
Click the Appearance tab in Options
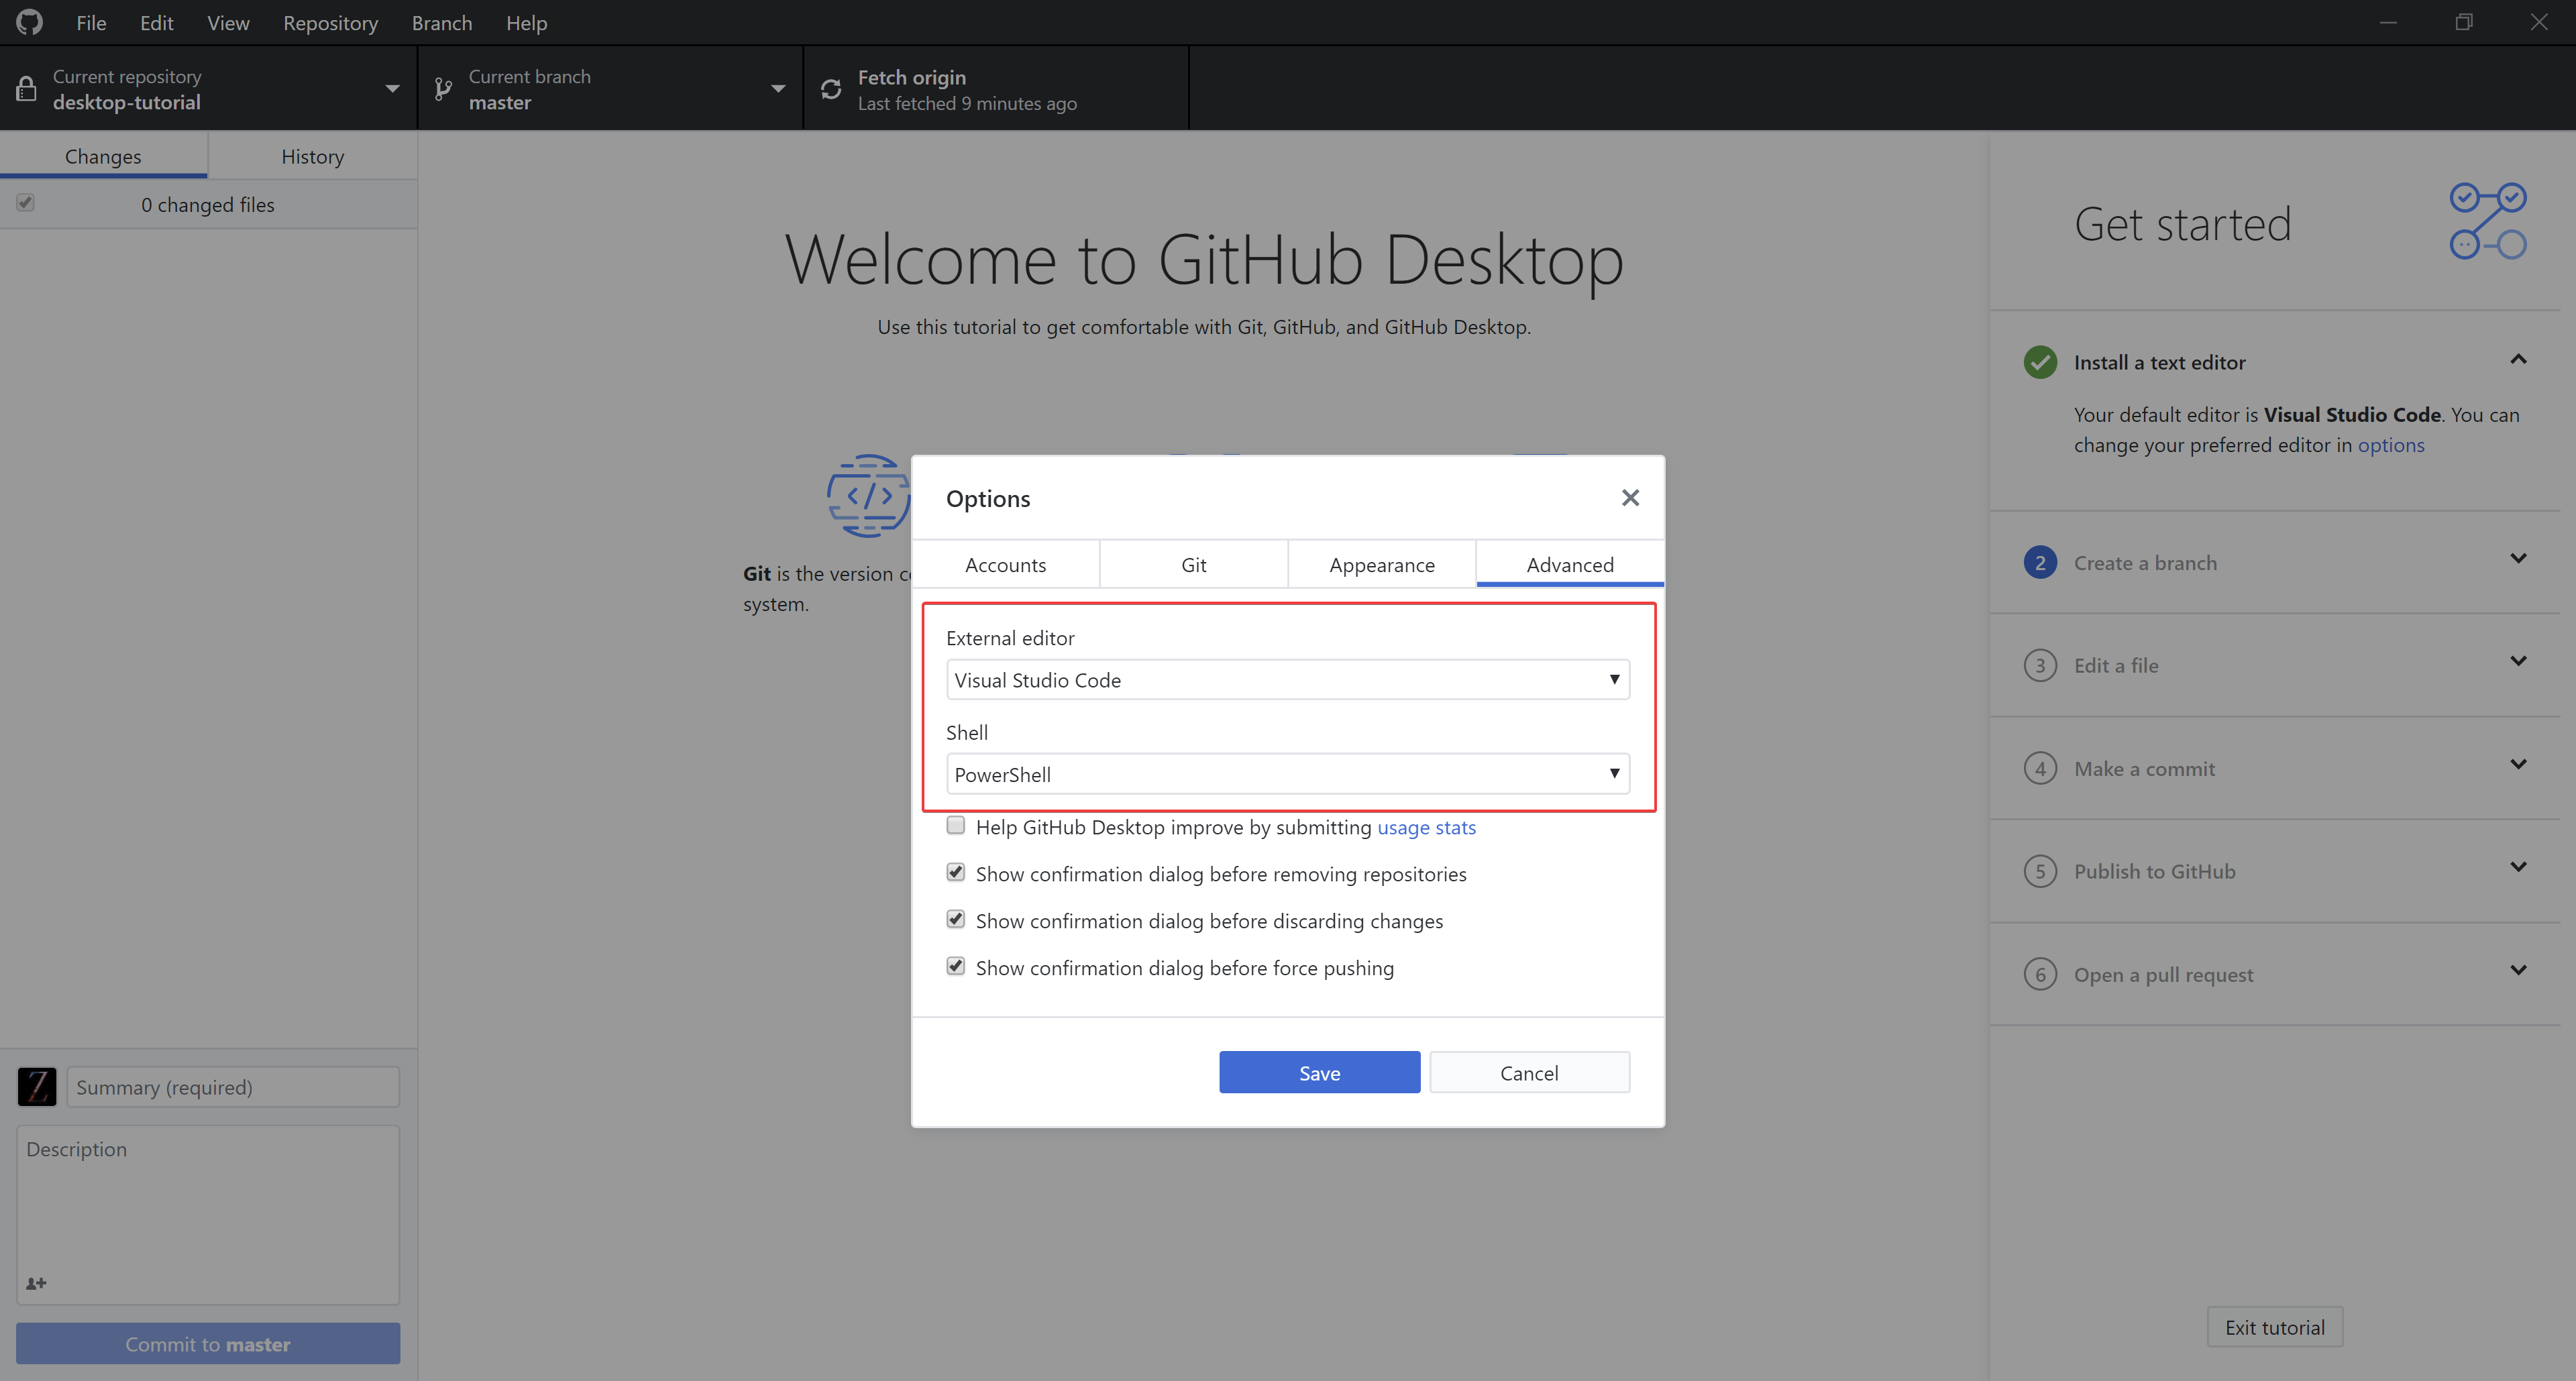tap(1380, 563)
